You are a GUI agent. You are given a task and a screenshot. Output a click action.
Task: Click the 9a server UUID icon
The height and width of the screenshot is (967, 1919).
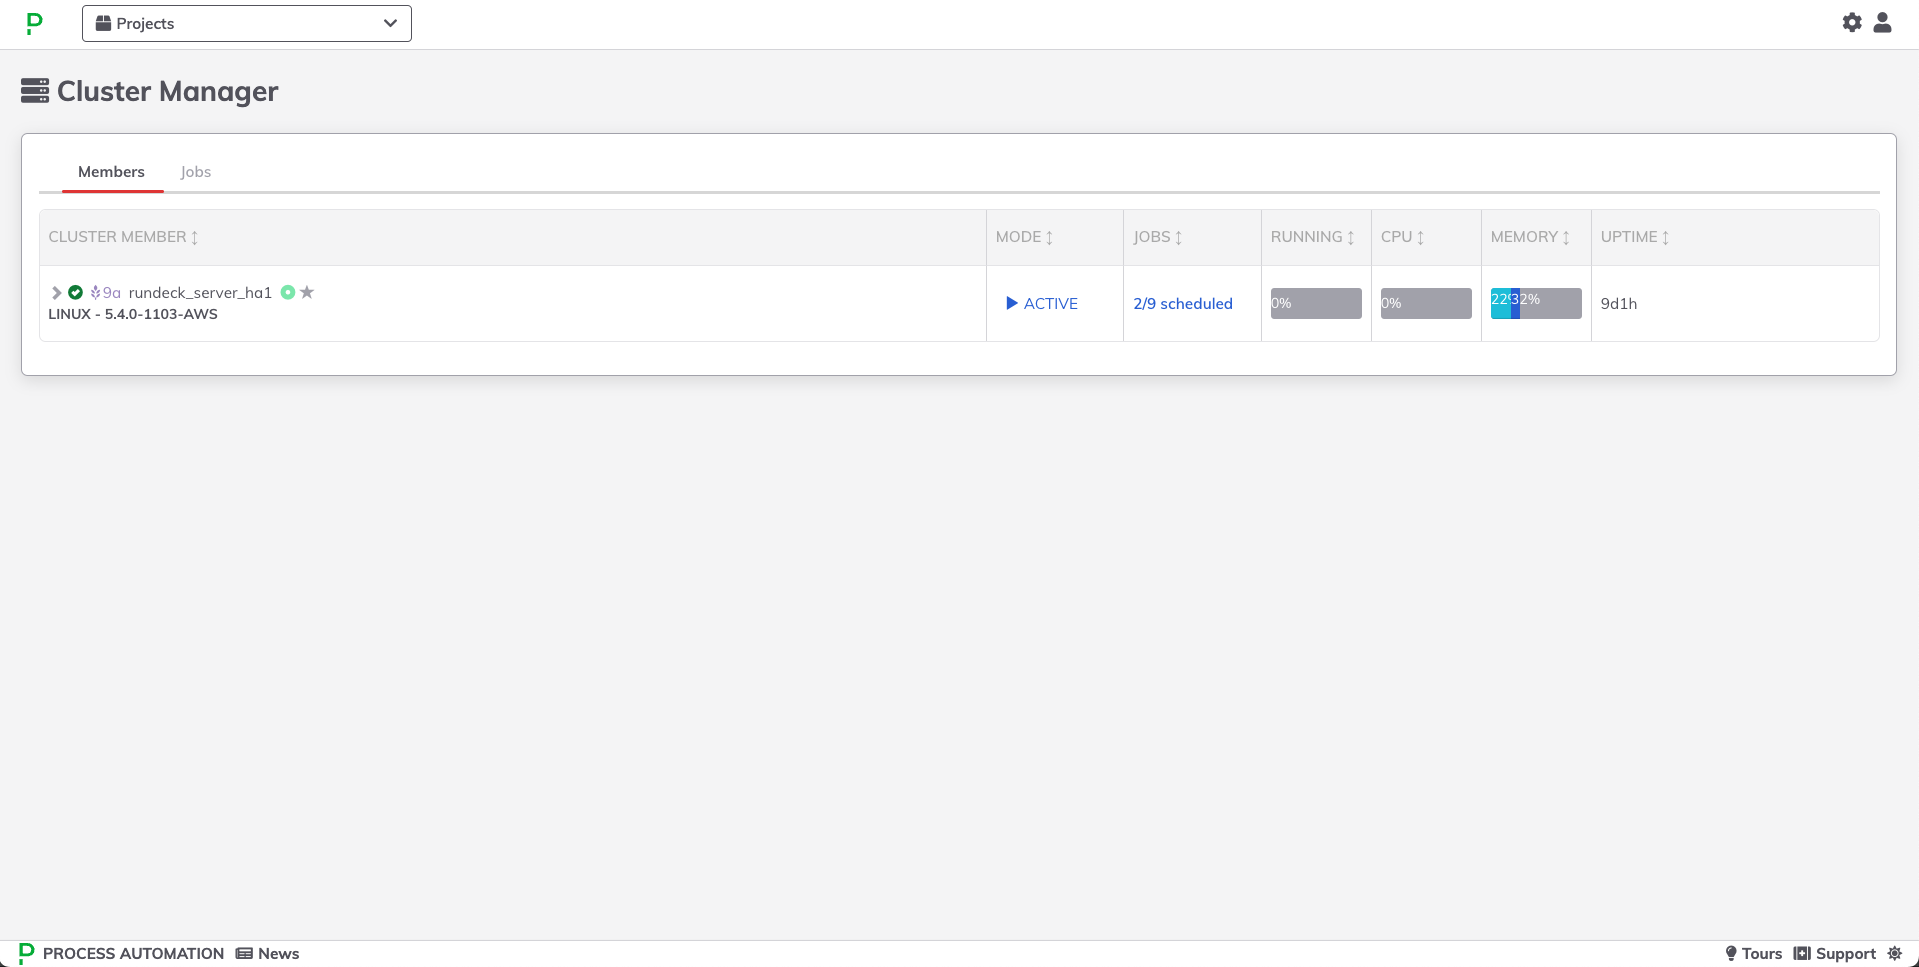pyautogui.click(x=105, y=293)
